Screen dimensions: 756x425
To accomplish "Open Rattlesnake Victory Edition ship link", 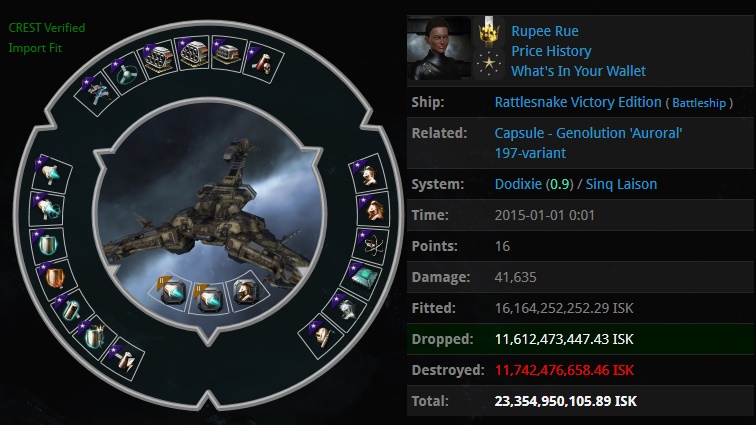I will click(578, 102).
